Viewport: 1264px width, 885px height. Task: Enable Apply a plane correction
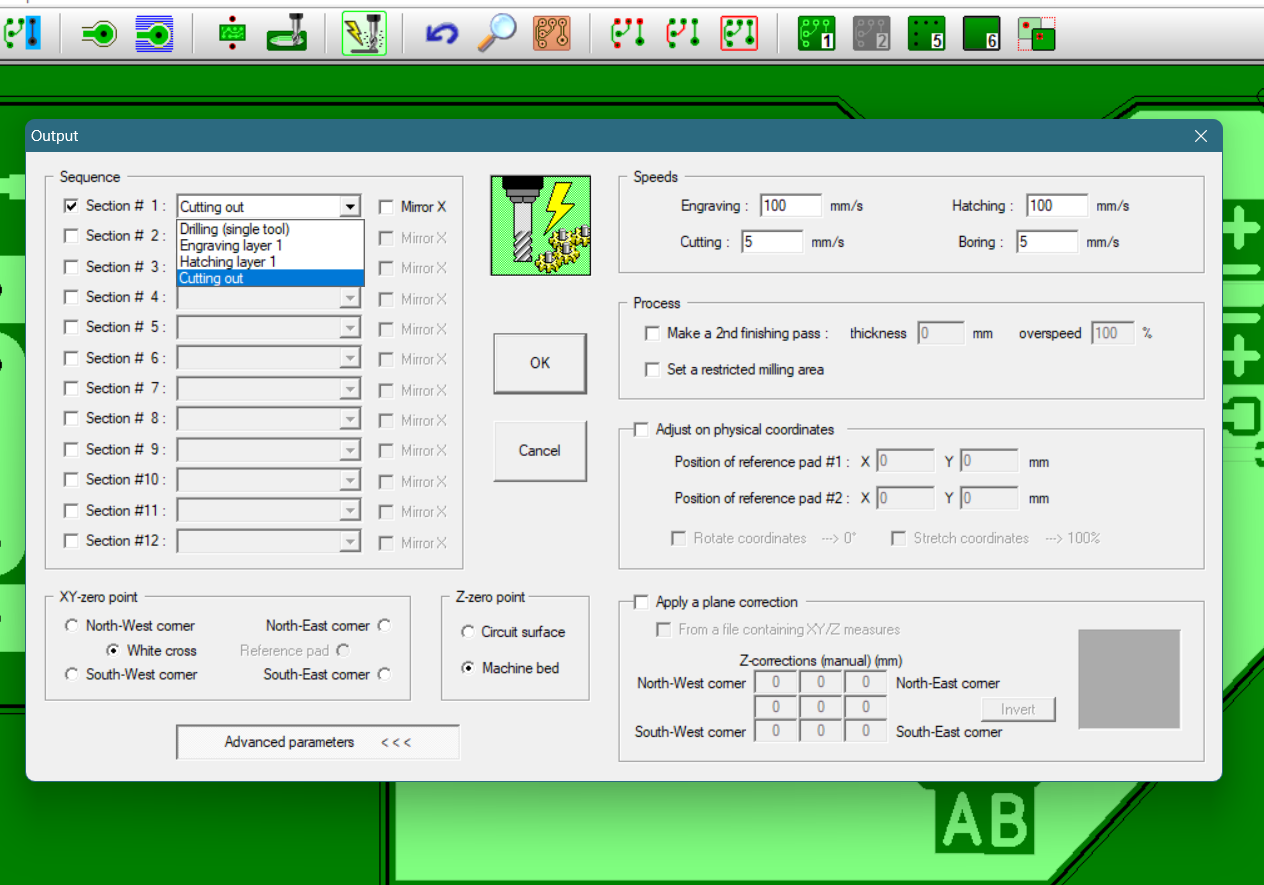pyautogui.click(x=641, y=602)
